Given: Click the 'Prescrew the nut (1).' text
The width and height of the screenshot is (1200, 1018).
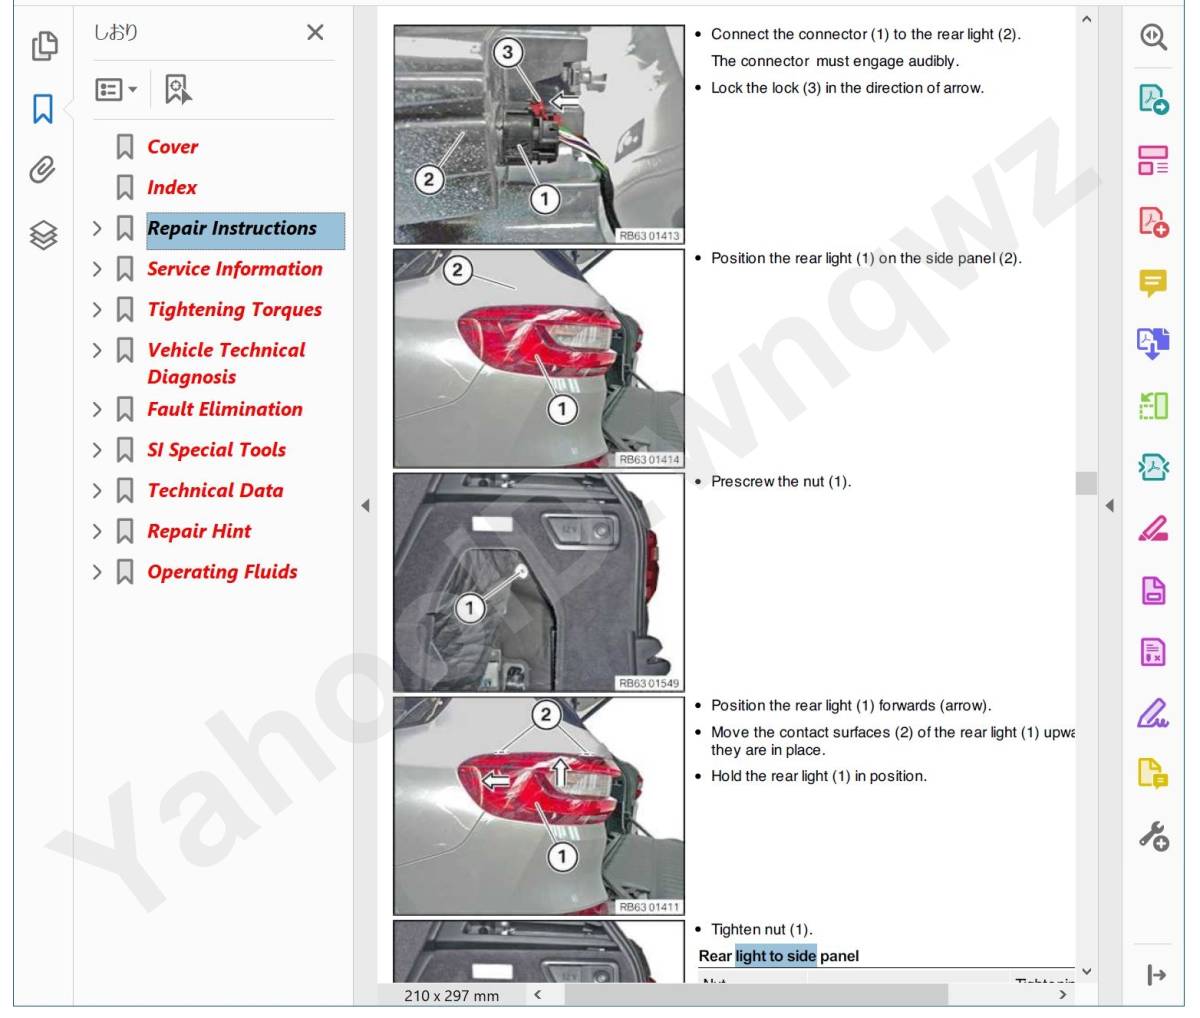Looking at the screenshot, I should click(x=781, y=482).
